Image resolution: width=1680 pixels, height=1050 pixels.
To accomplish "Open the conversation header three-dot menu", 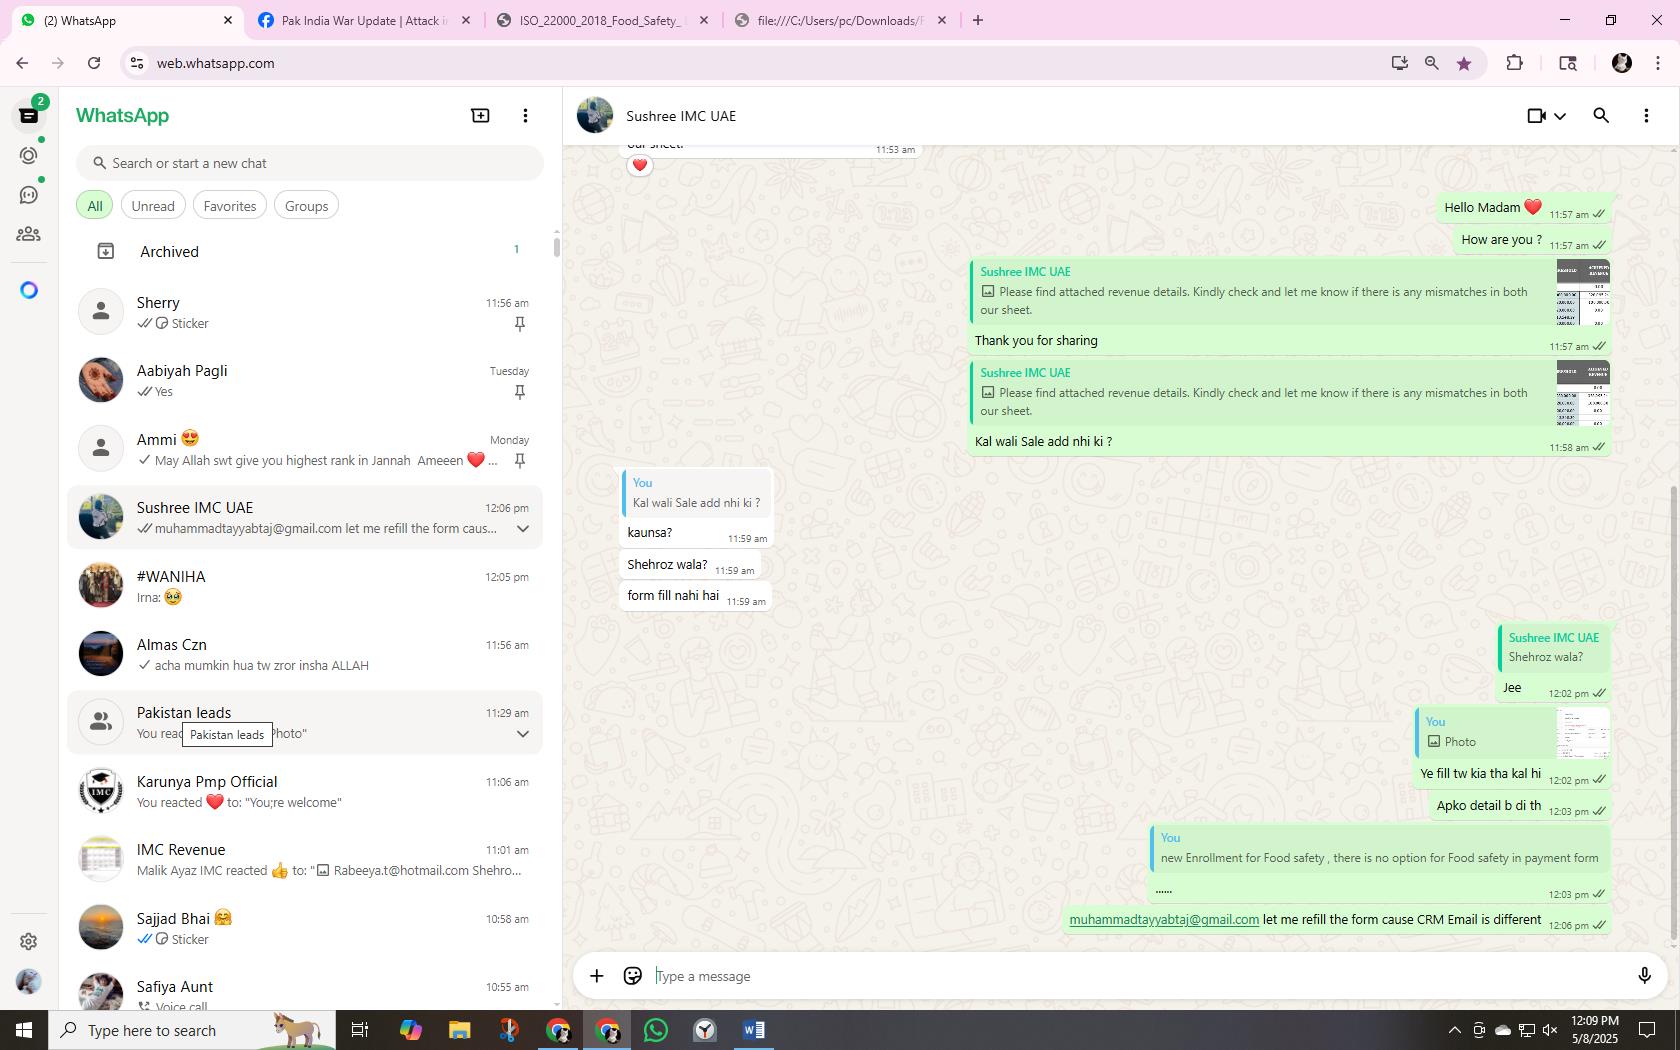I will pyautogui.click(x=1646, y=116).
